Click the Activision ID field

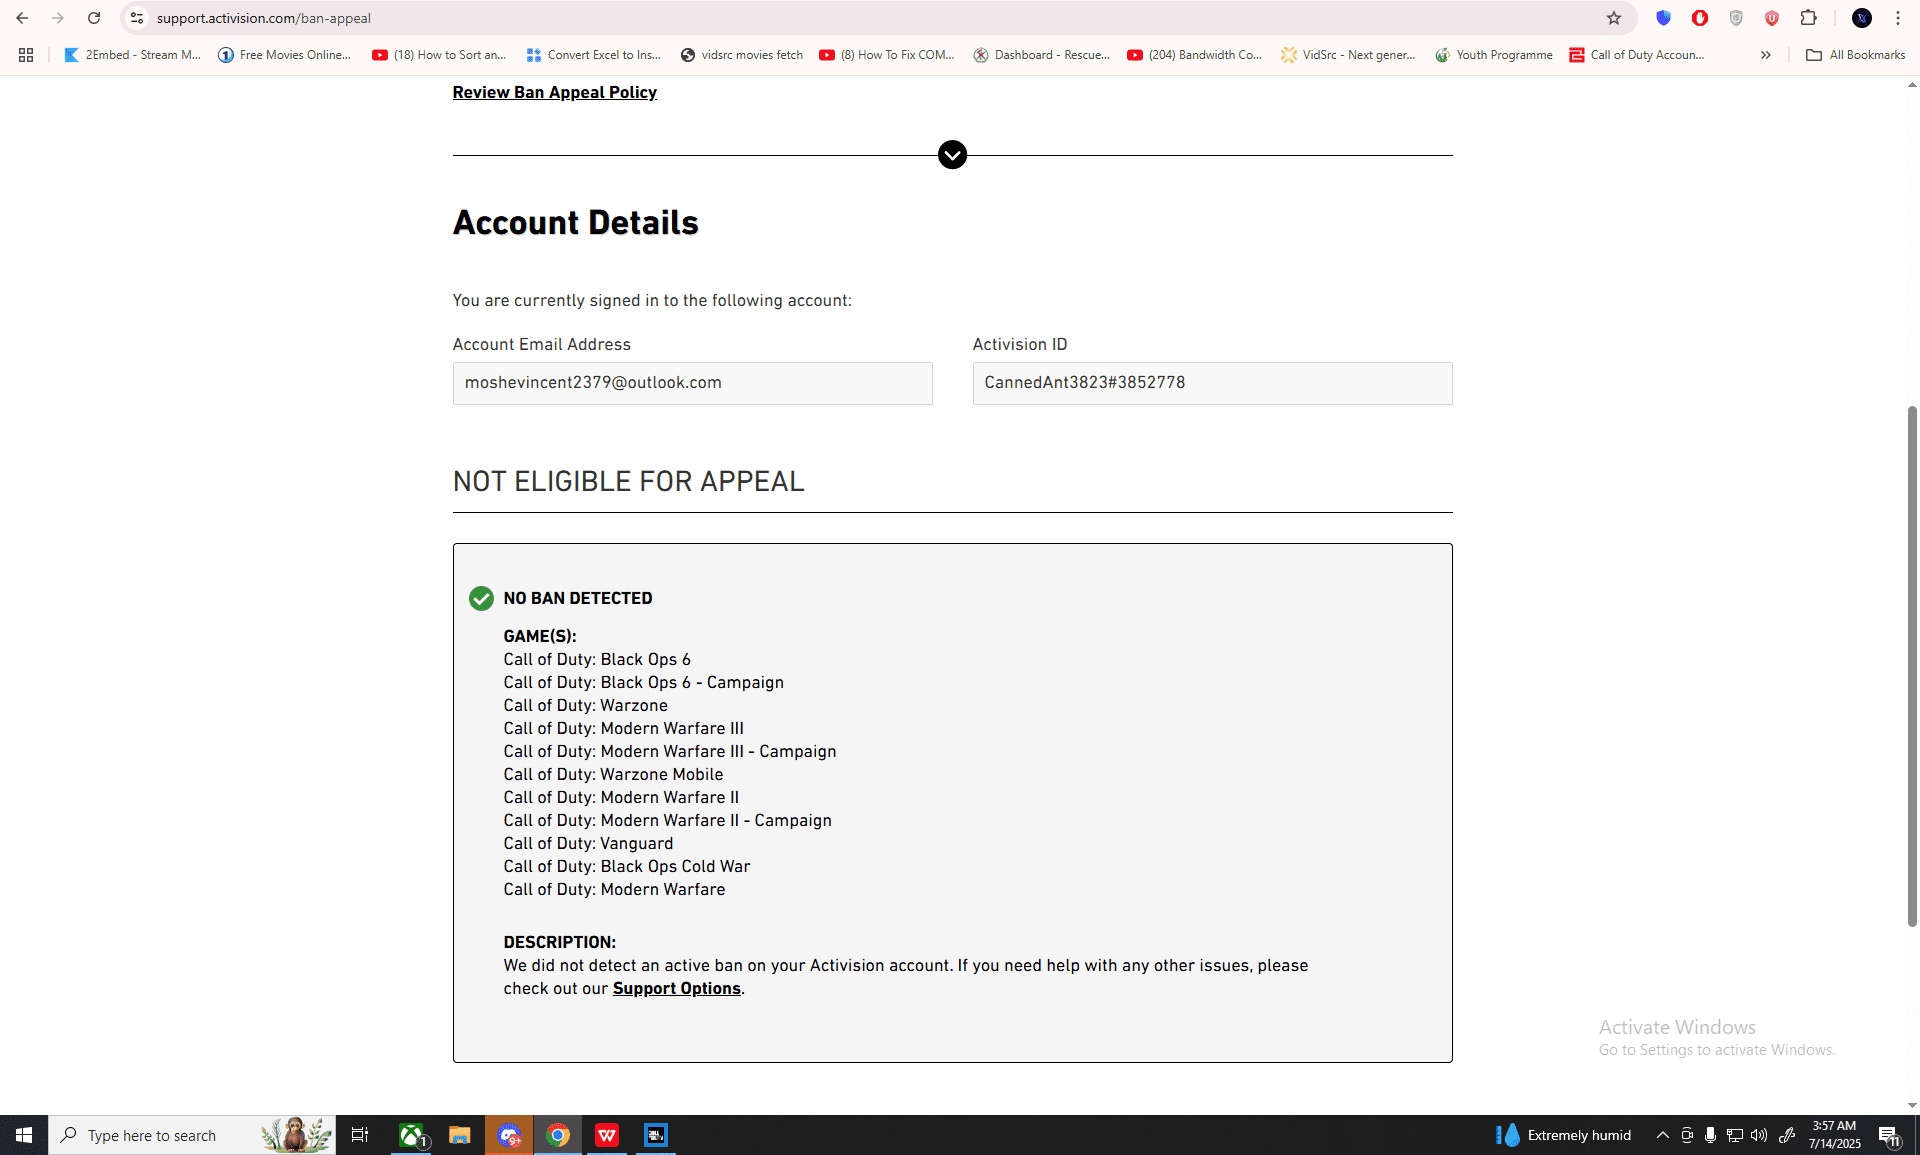(1212, 383)
